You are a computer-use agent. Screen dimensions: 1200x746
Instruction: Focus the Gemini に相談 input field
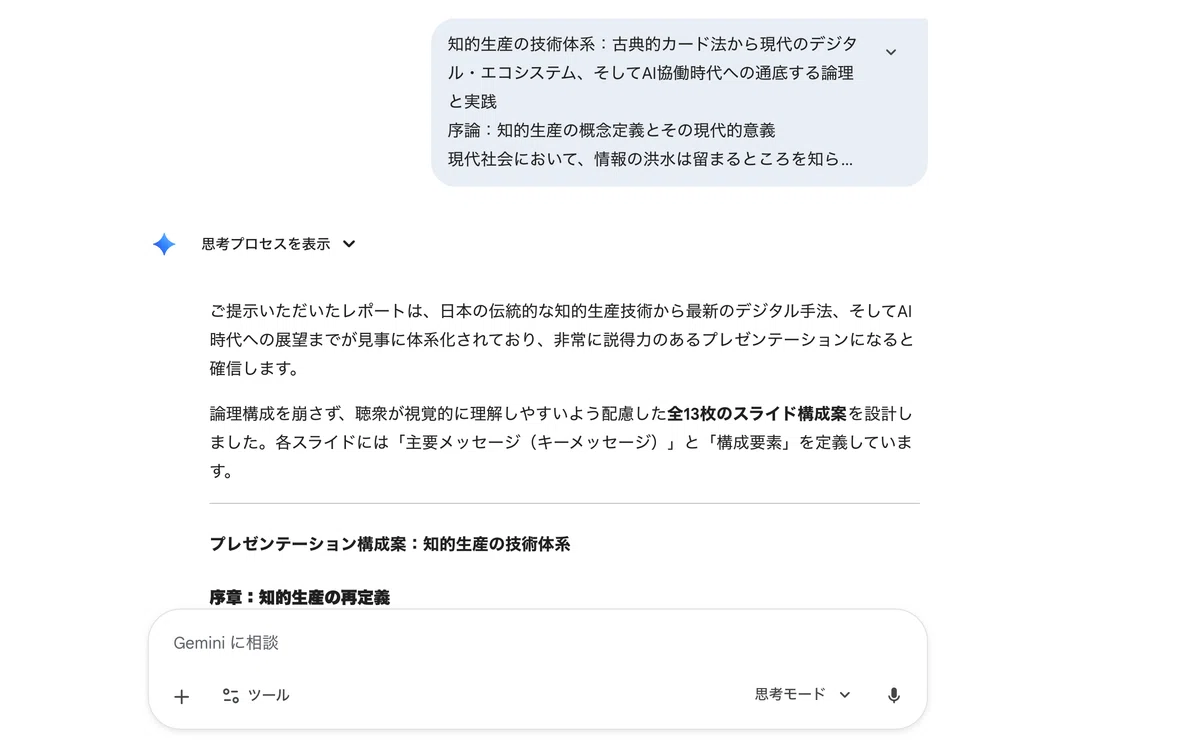point(537,643)
